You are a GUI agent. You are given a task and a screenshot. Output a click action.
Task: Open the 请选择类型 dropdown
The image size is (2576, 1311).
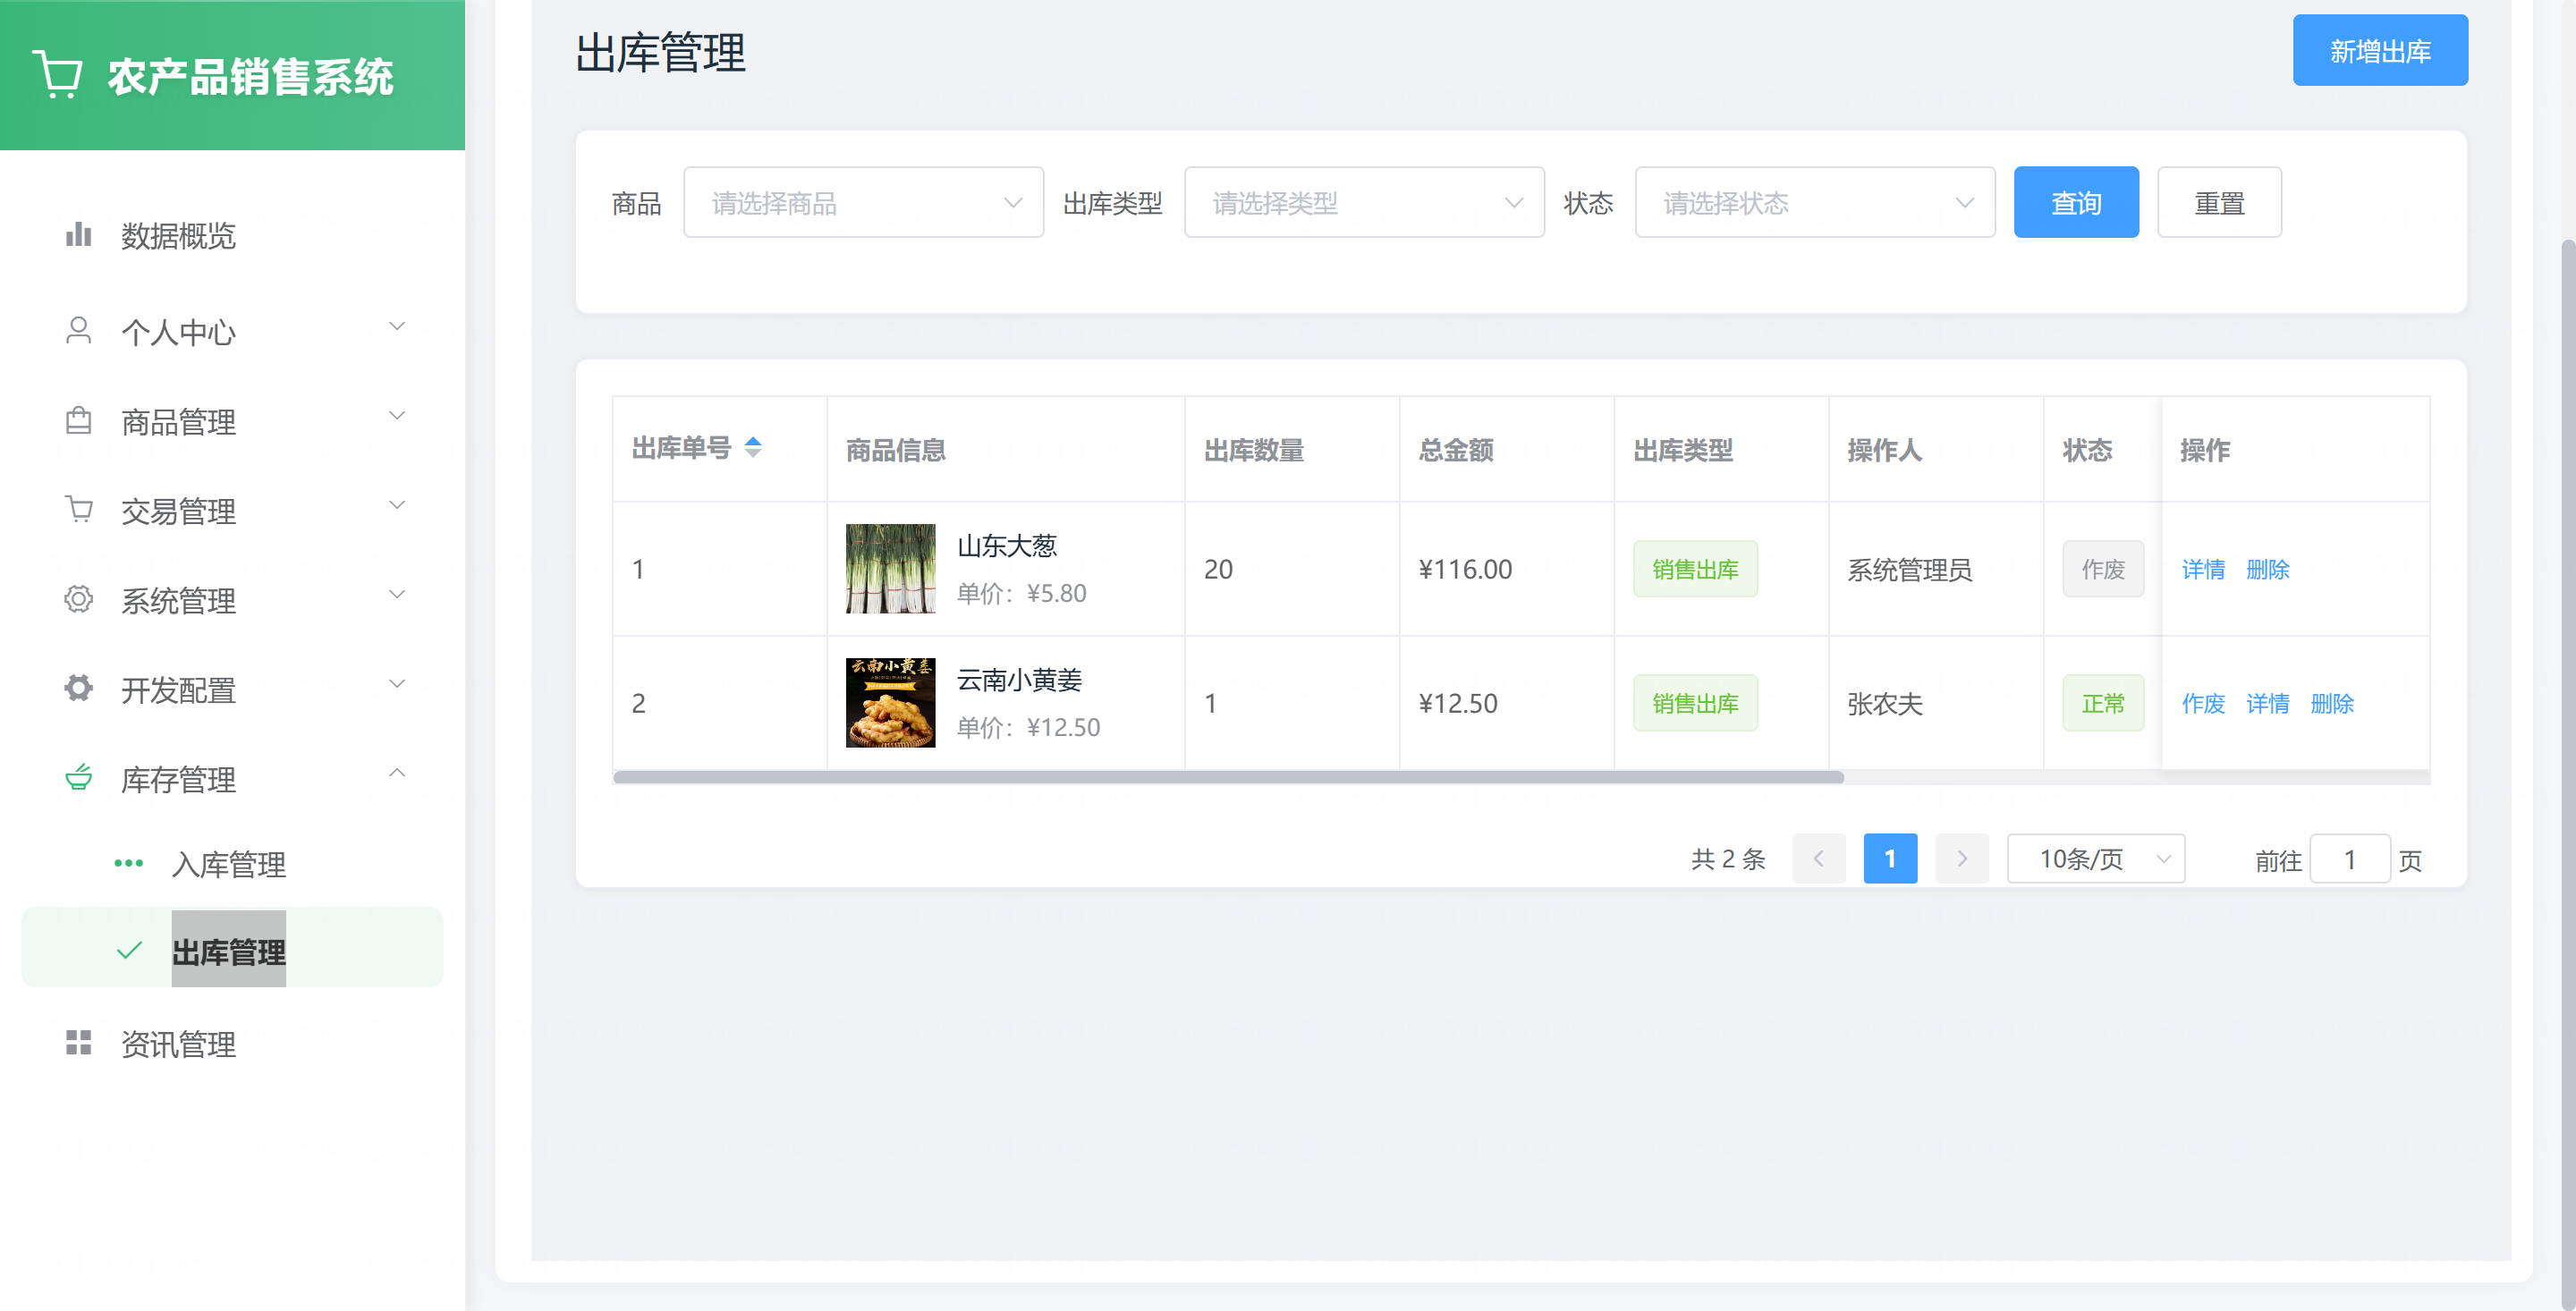[1364, 203]
